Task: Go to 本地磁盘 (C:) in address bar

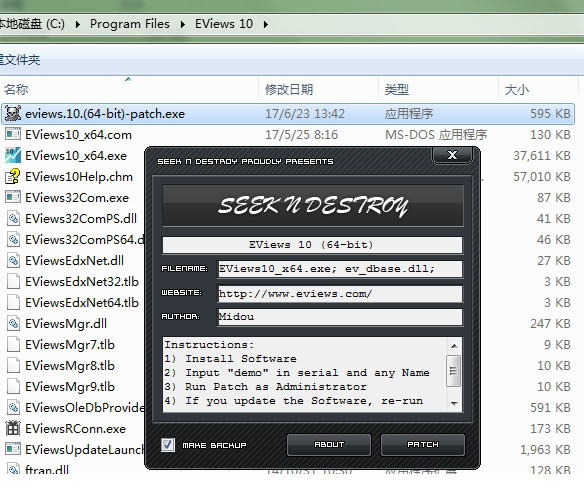Action: pos(32,24)
